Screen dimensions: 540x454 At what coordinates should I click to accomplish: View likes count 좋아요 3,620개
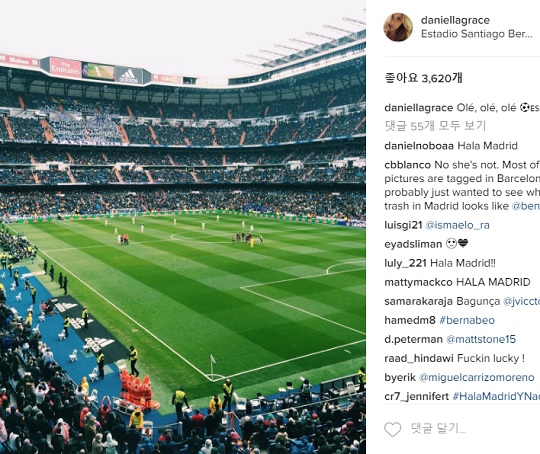click(x=423, y=78)
